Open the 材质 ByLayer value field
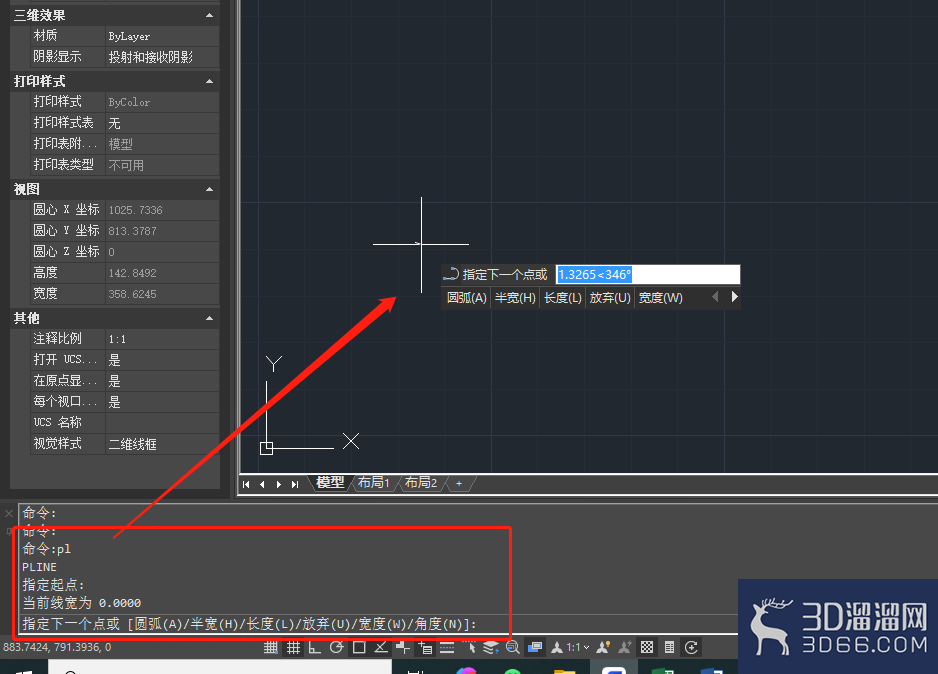 162,36
